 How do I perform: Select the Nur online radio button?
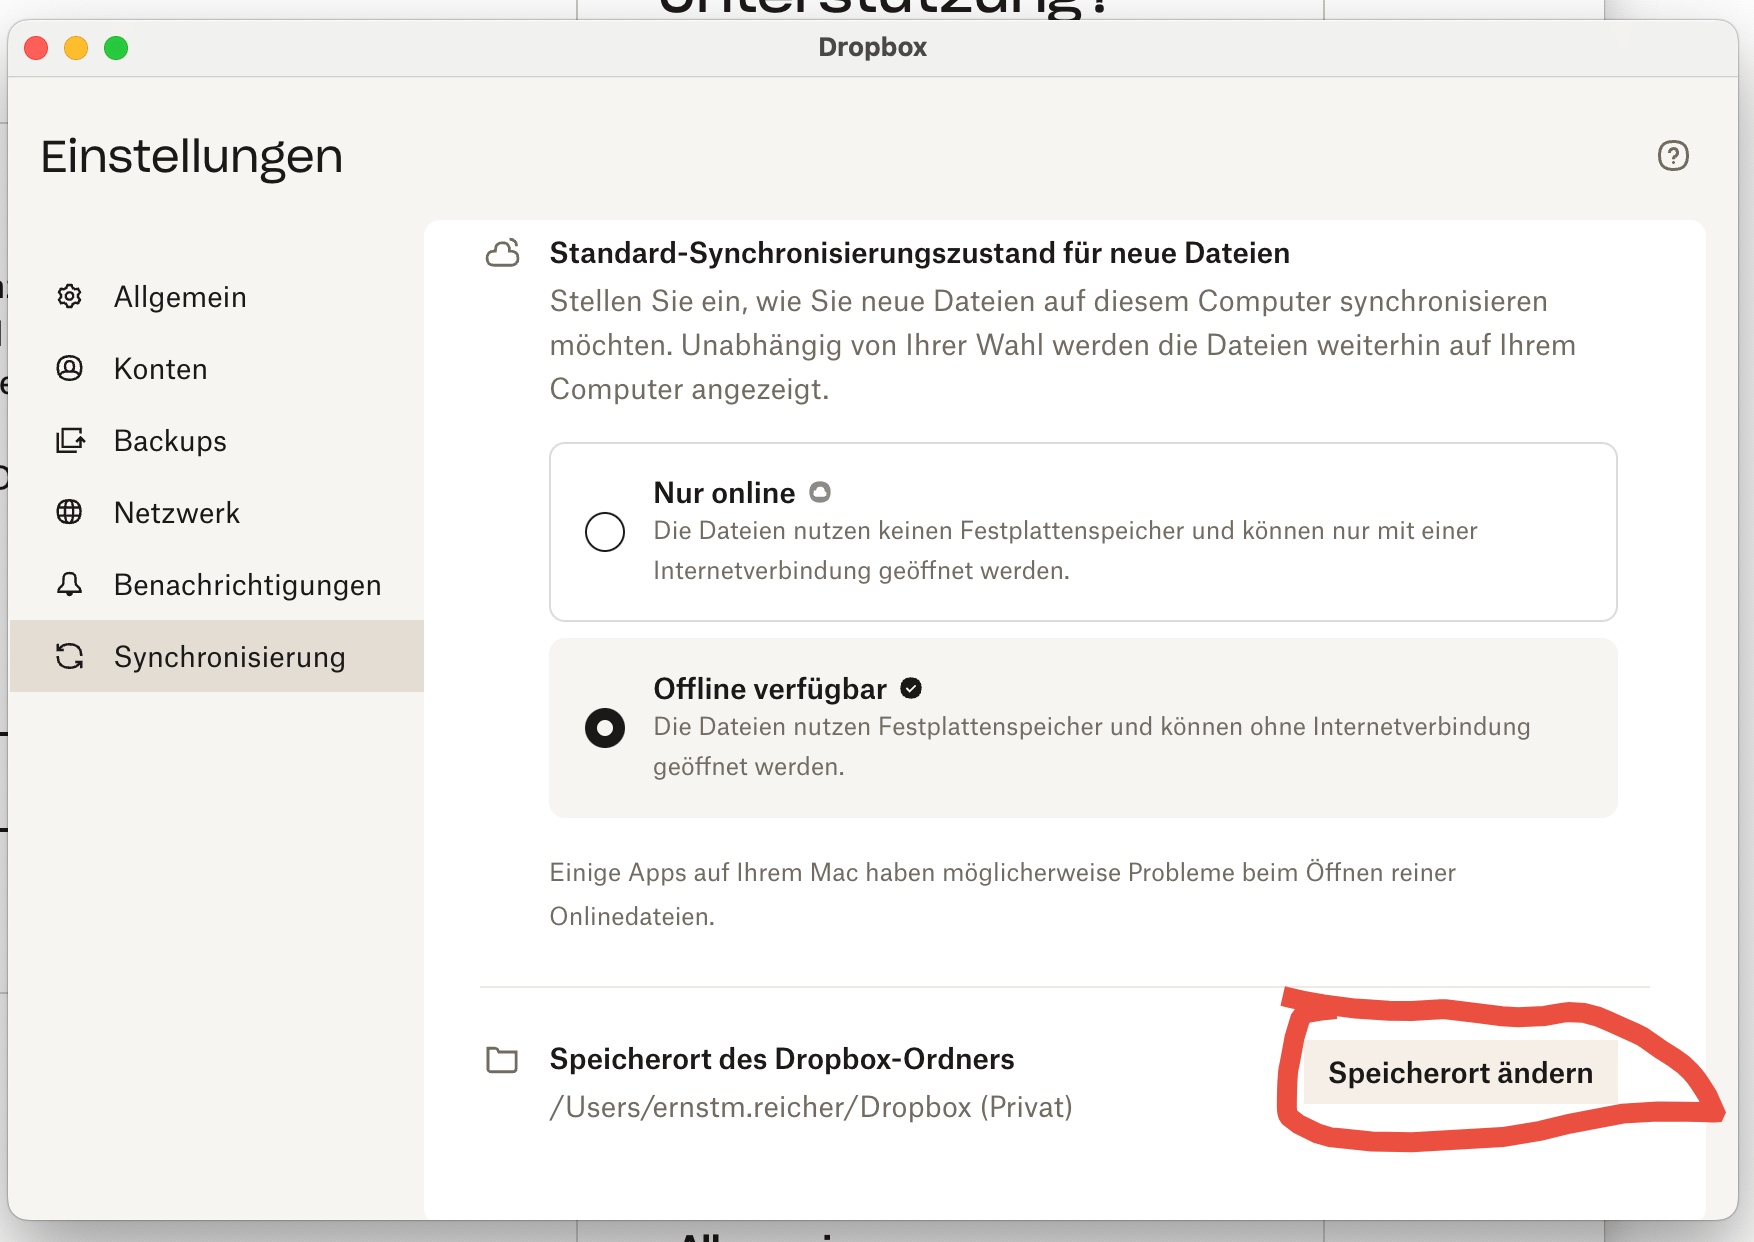(x=605, y=532)
